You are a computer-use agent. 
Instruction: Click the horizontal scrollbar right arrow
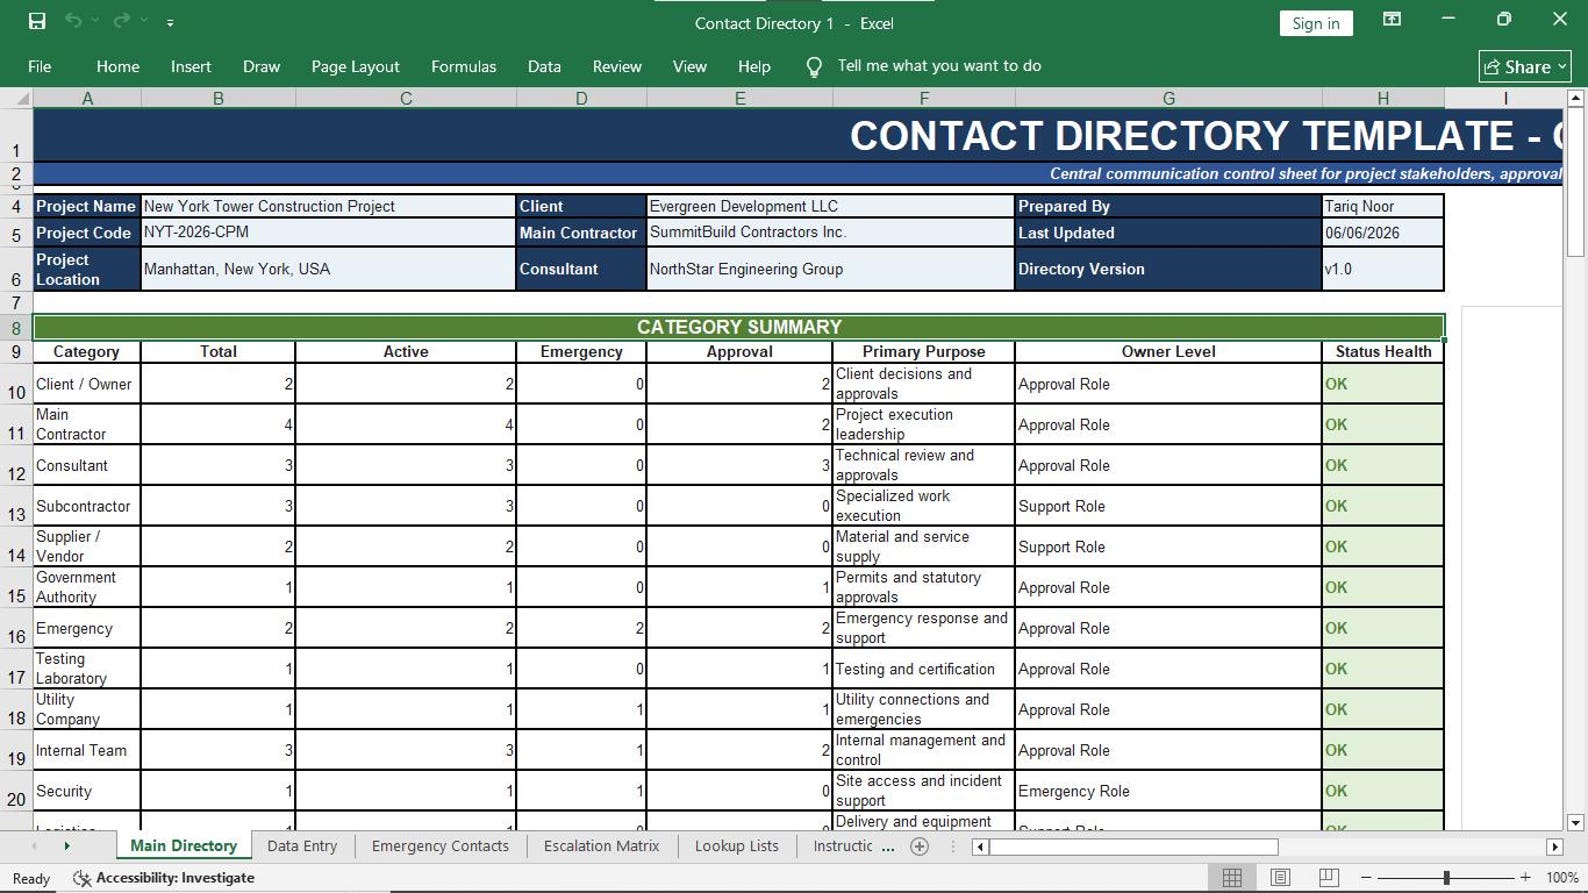pyautogui.click(x=1554, y=847)
